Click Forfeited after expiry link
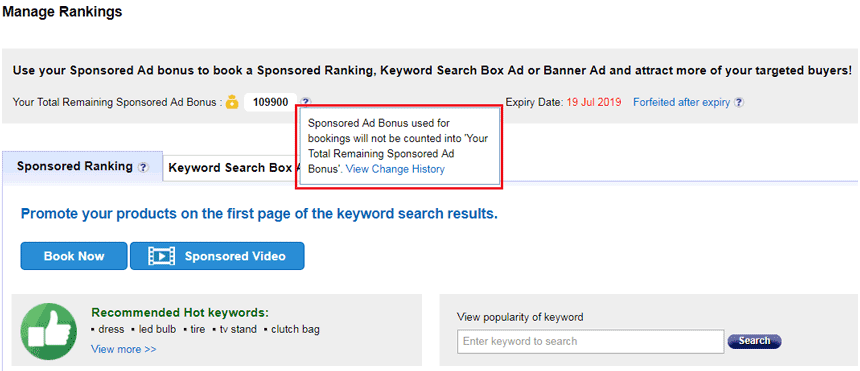The height and width of the screenshot is (371, 860). click(x=681, y=102)
